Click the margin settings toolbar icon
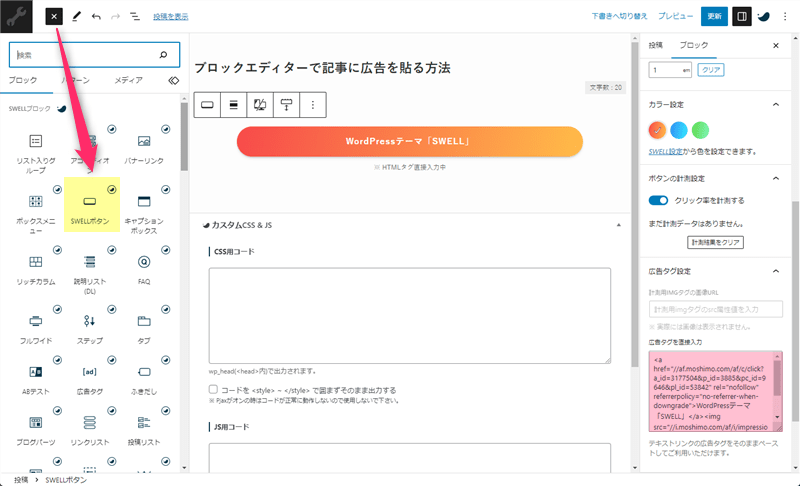The image size is (800, 486). tap(287, 105)
